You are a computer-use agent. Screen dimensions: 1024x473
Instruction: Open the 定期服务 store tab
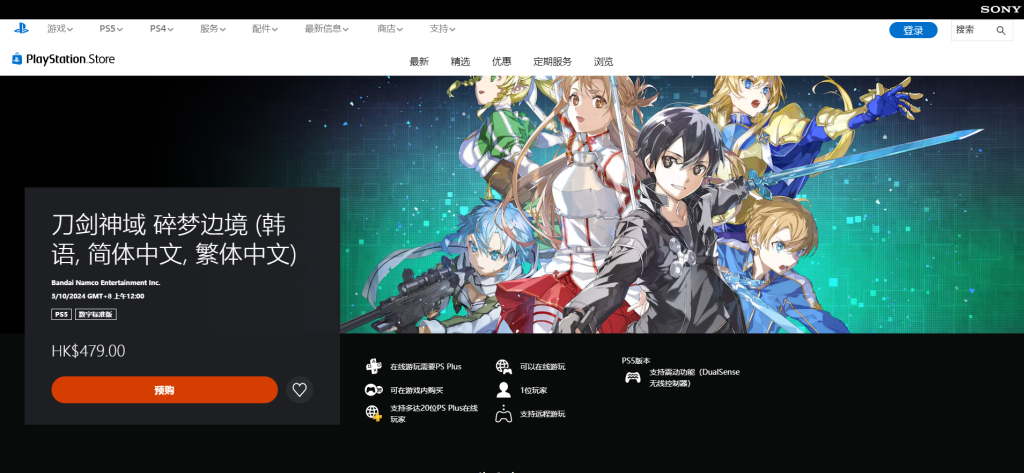point(552,62)
